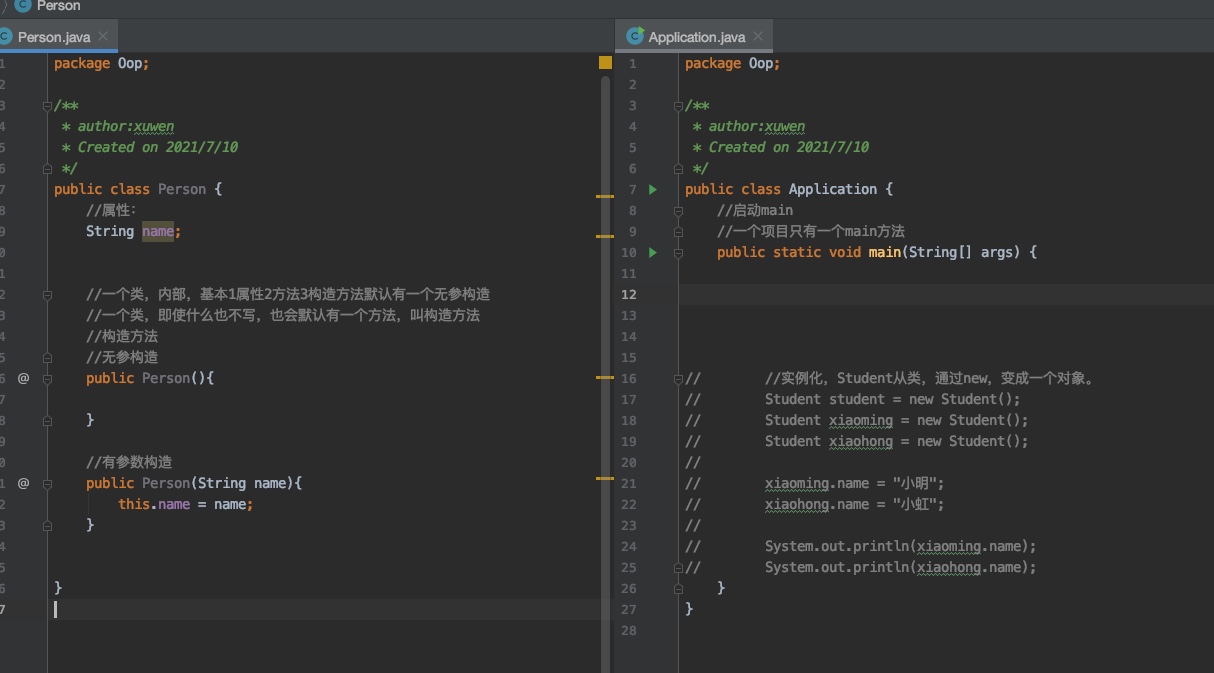1214x673 pixels.
Task: Click the @ gutter icon beside Person(String name)
Action: click(23, 484)
